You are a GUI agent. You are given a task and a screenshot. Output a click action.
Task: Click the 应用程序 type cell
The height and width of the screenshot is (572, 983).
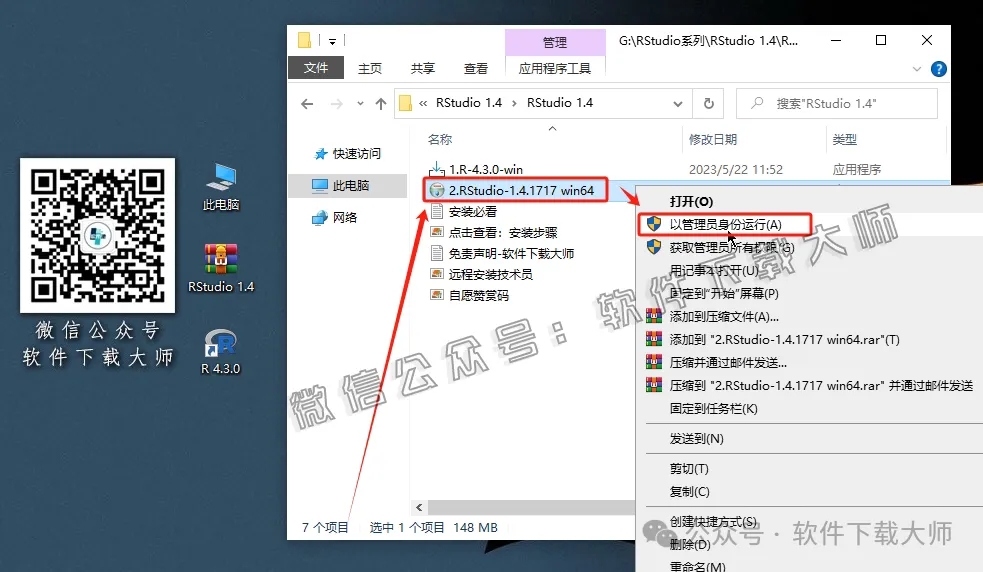[x=856, y=169]
